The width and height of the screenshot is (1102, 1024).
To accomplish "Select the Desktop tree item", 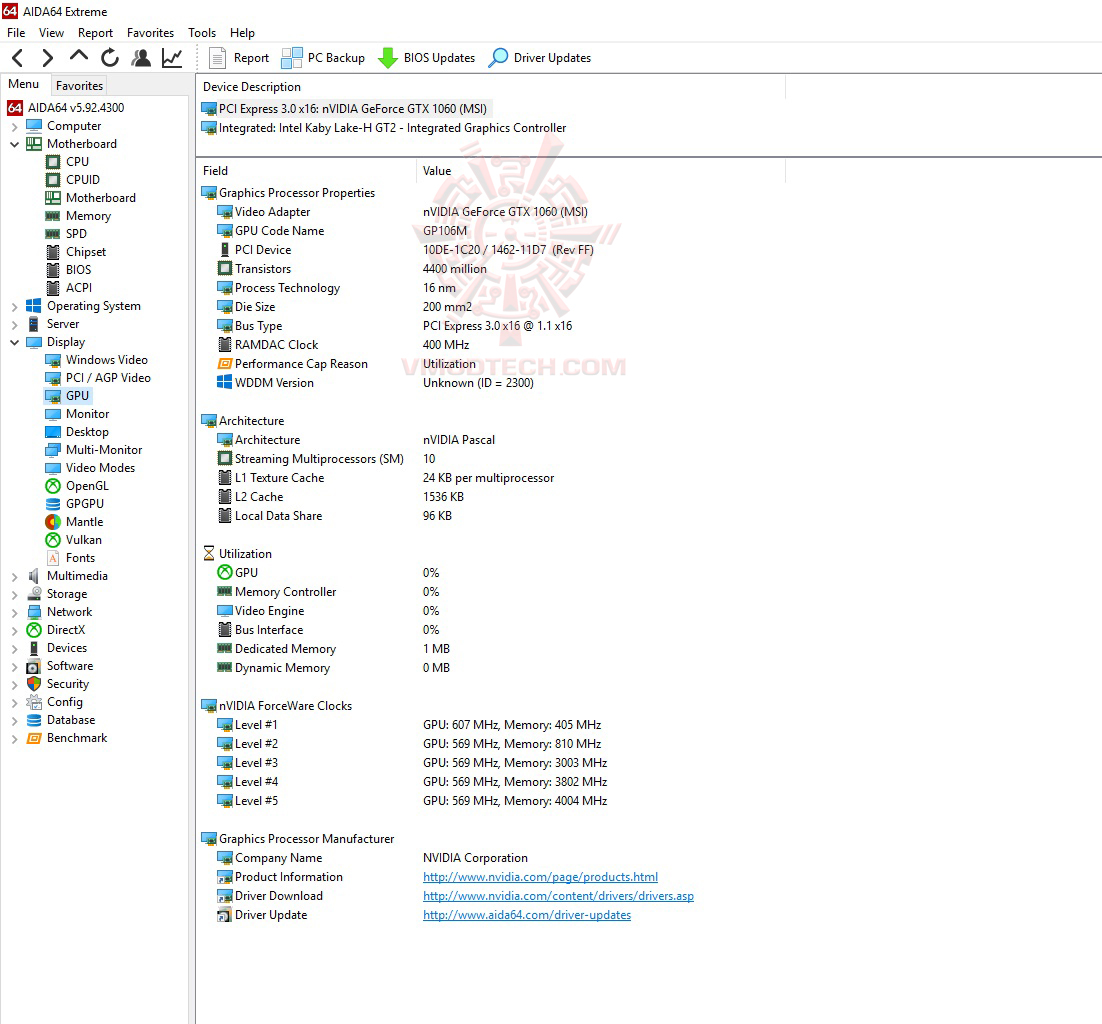I will click(x=77, y=432).
